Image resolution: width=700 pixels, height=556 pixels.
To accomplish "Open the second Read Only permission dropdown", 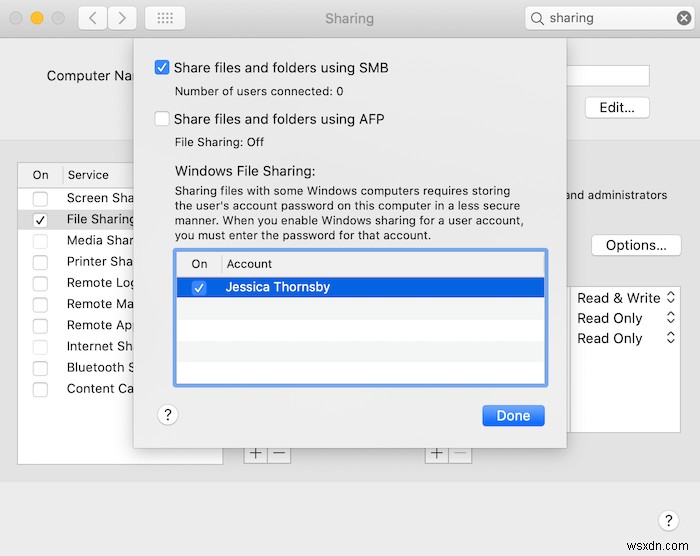I will (x=625, y=338).
